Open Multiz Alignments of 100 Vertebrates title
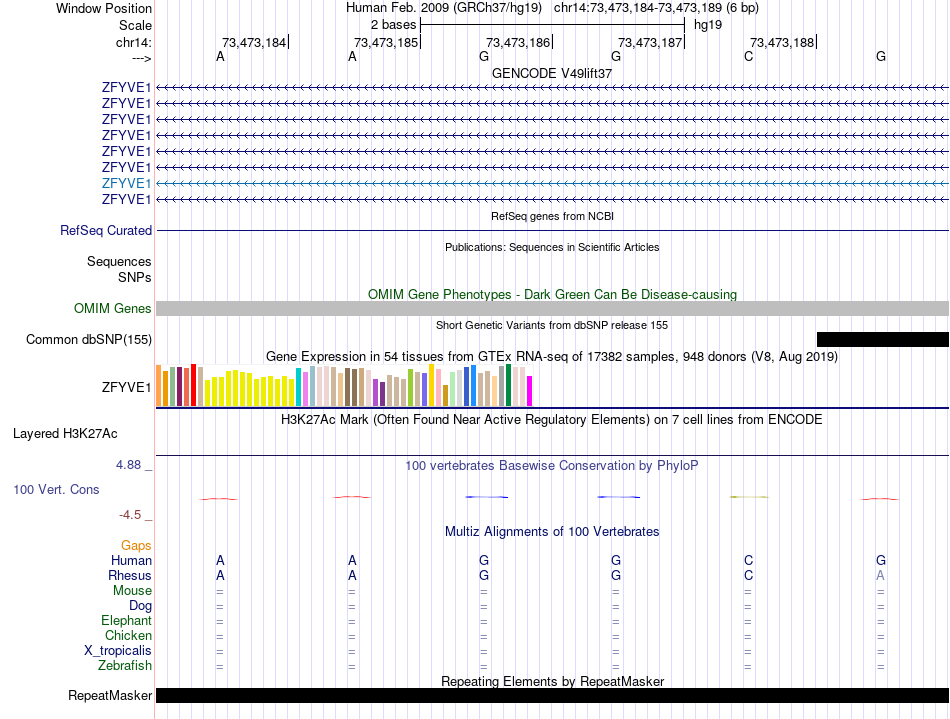This screenshot has width=950, height=719. pyautogui.click(x=552, y=532)
